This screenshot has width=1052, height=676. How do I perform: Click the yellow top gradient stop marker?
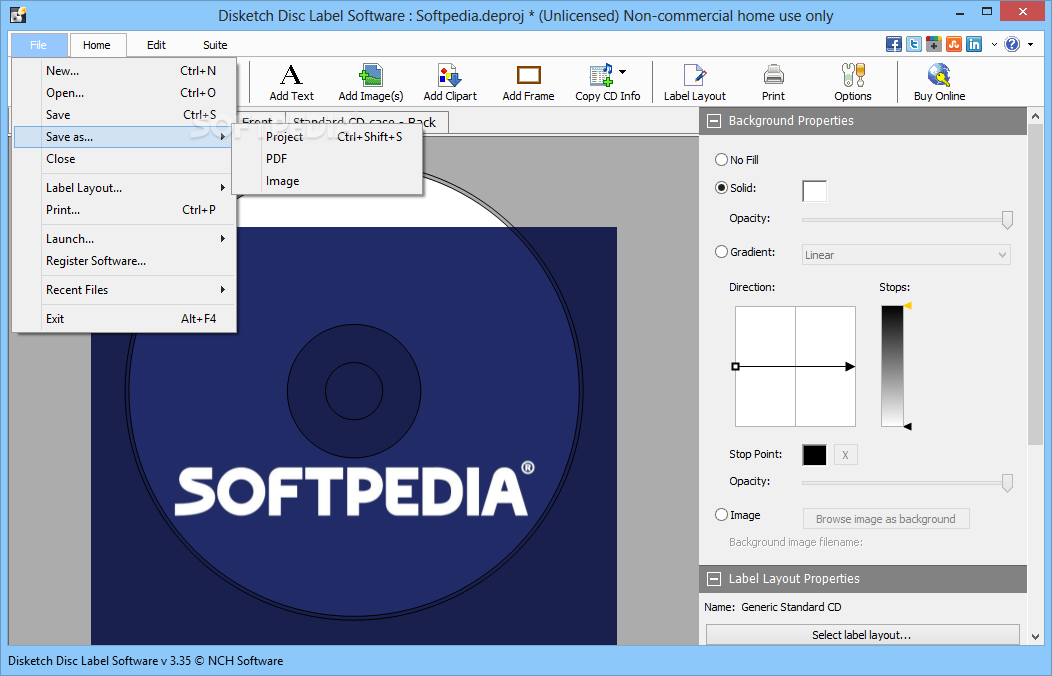(x=908, y=306)
